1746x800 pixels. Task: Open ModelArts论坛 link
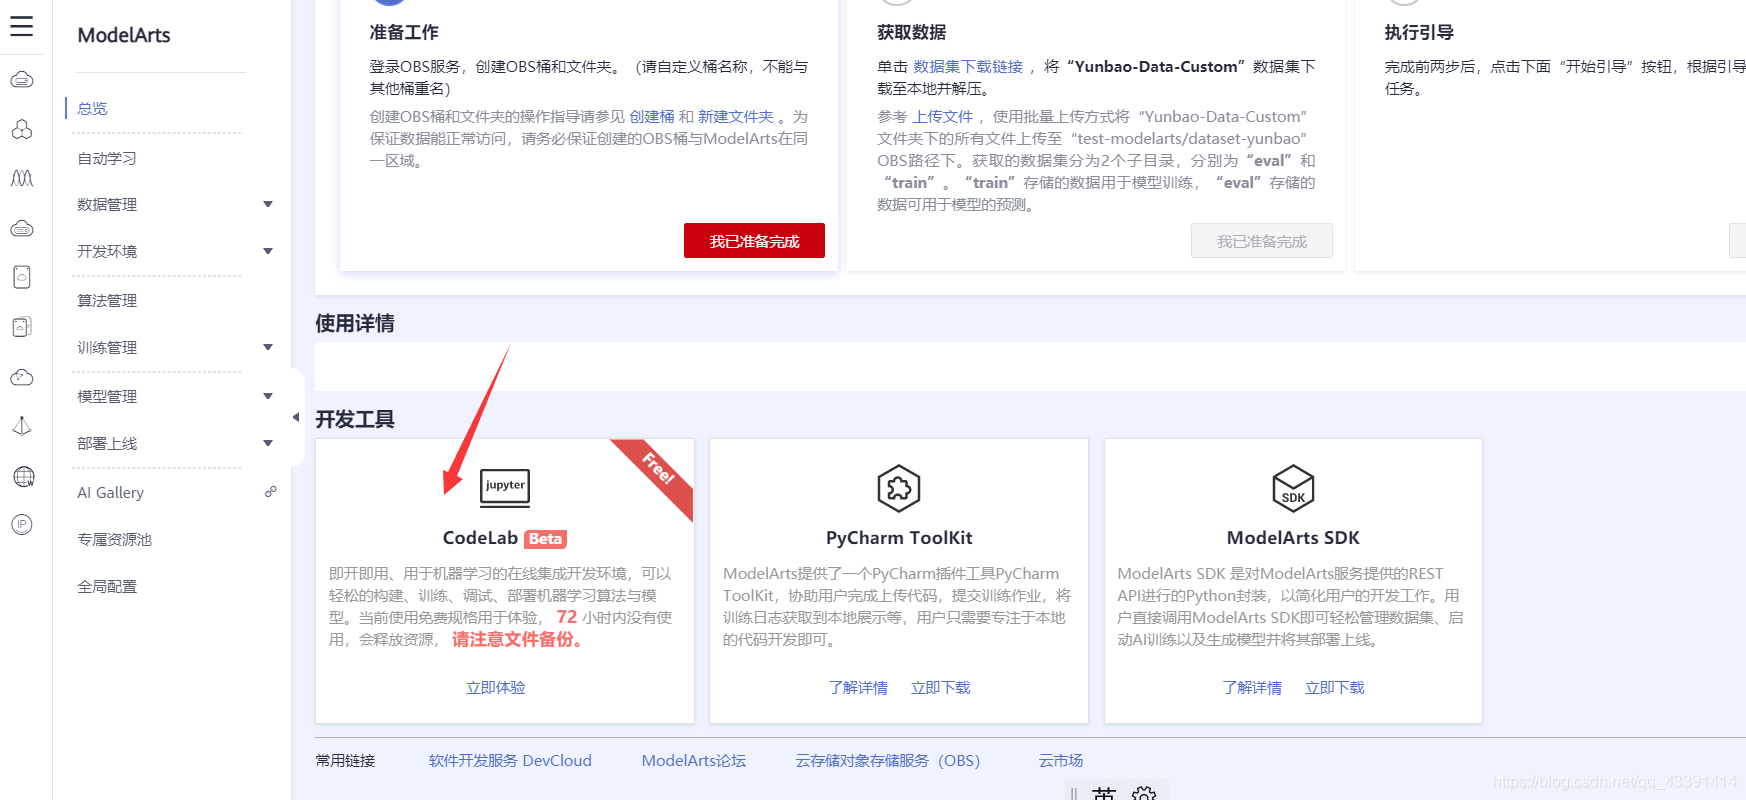[x=694, y=760]
